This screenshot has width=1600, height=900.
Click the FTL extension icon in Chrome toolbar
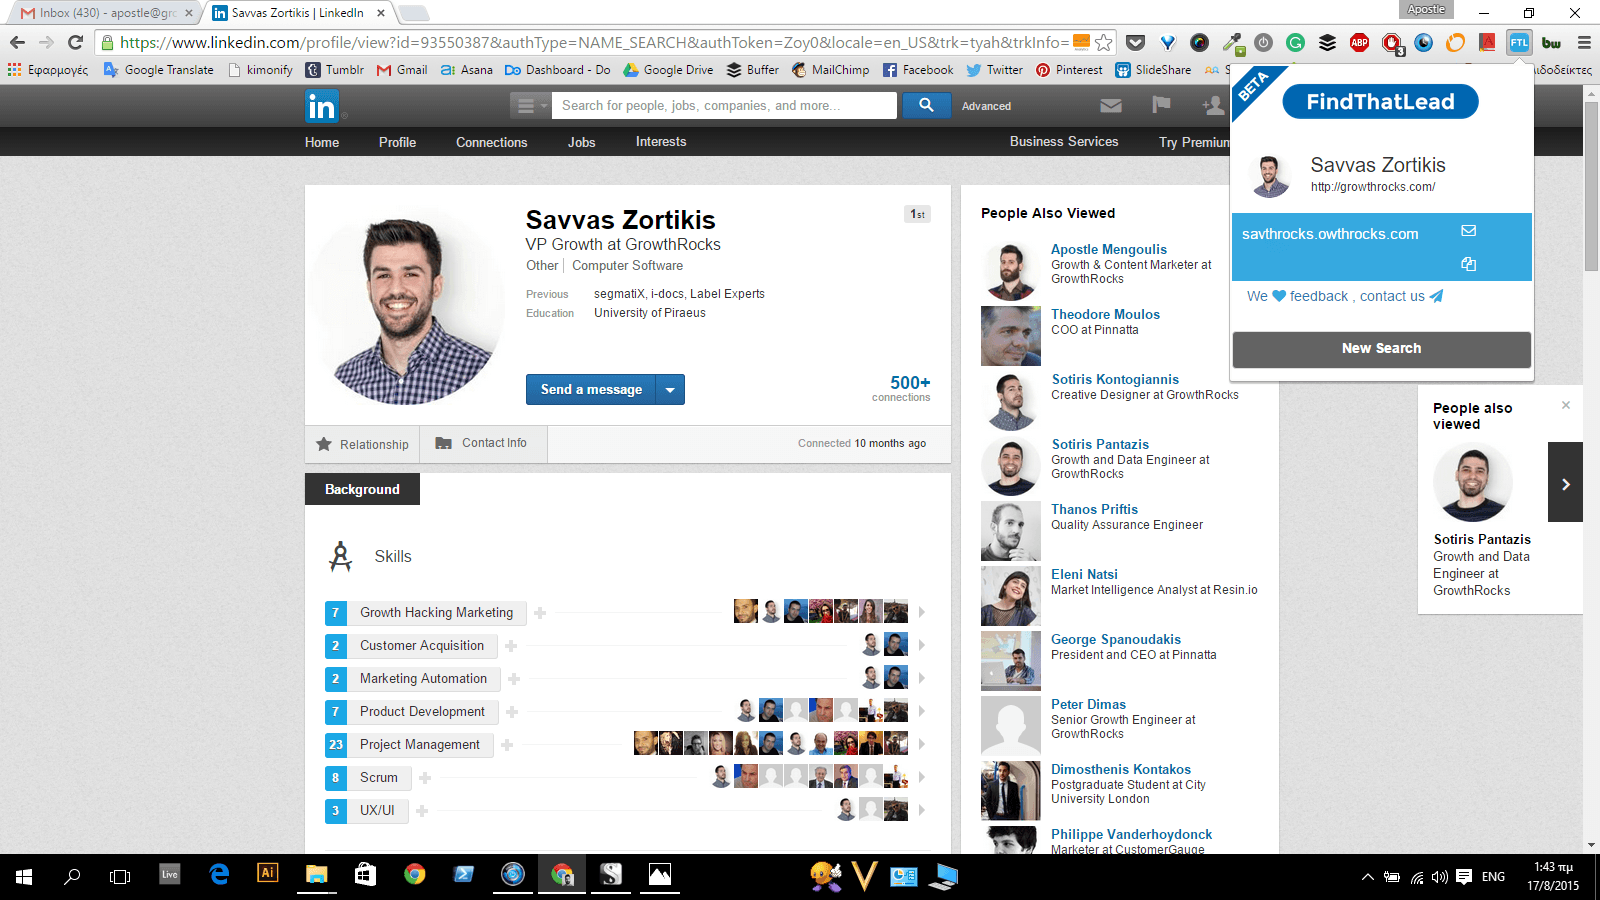point(1519,42)
